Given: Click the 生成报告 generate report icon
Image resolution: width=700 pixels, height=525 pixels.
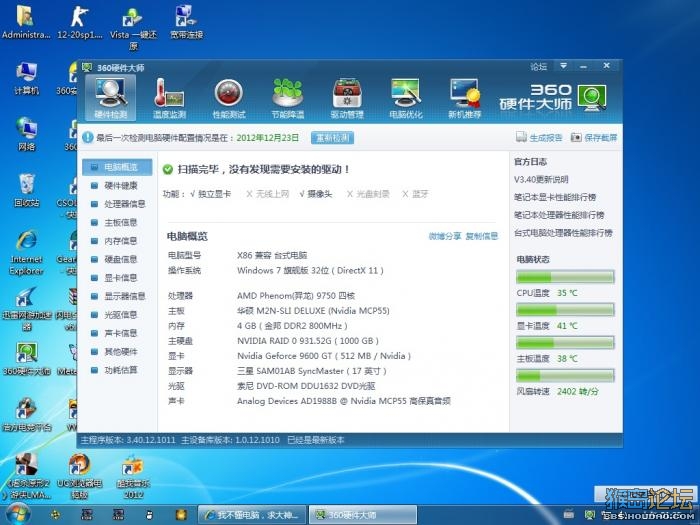Looking at the screenshot, I should (x=521, y=138).
